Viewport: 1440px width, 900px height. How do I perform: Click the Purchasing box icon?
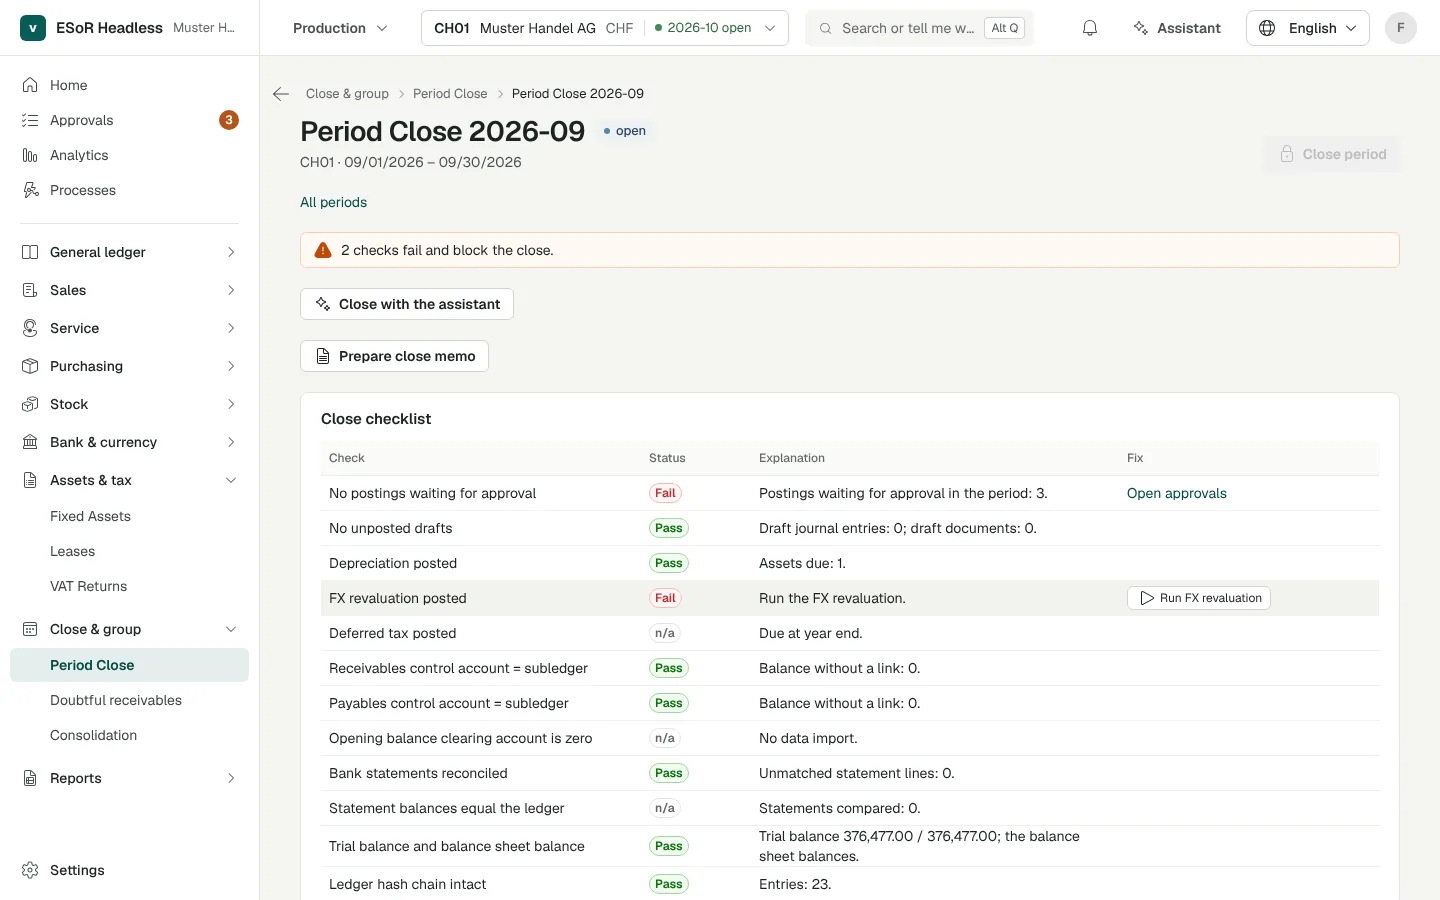tap(30, 366)
